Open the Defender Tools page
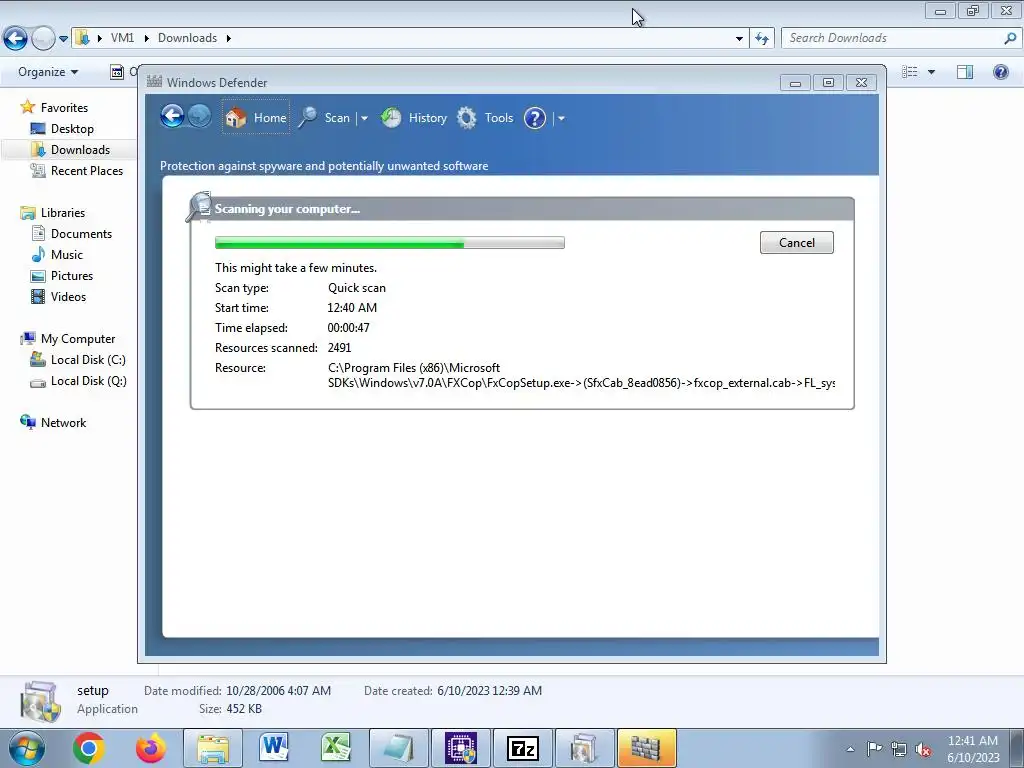The height and width of the screenshot is (768, 1024). [x=485, y=118]
